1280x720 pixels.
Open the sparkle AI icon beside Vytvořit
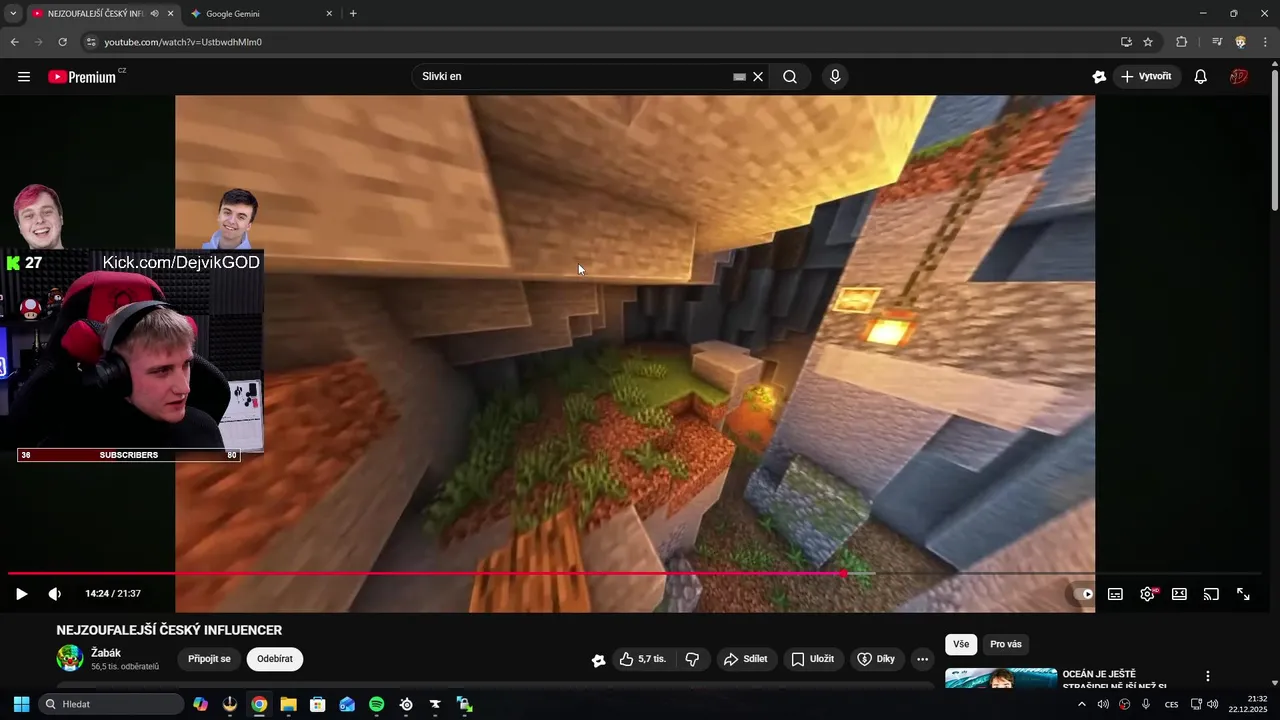pyautogui.click(x=1099, y=77)
